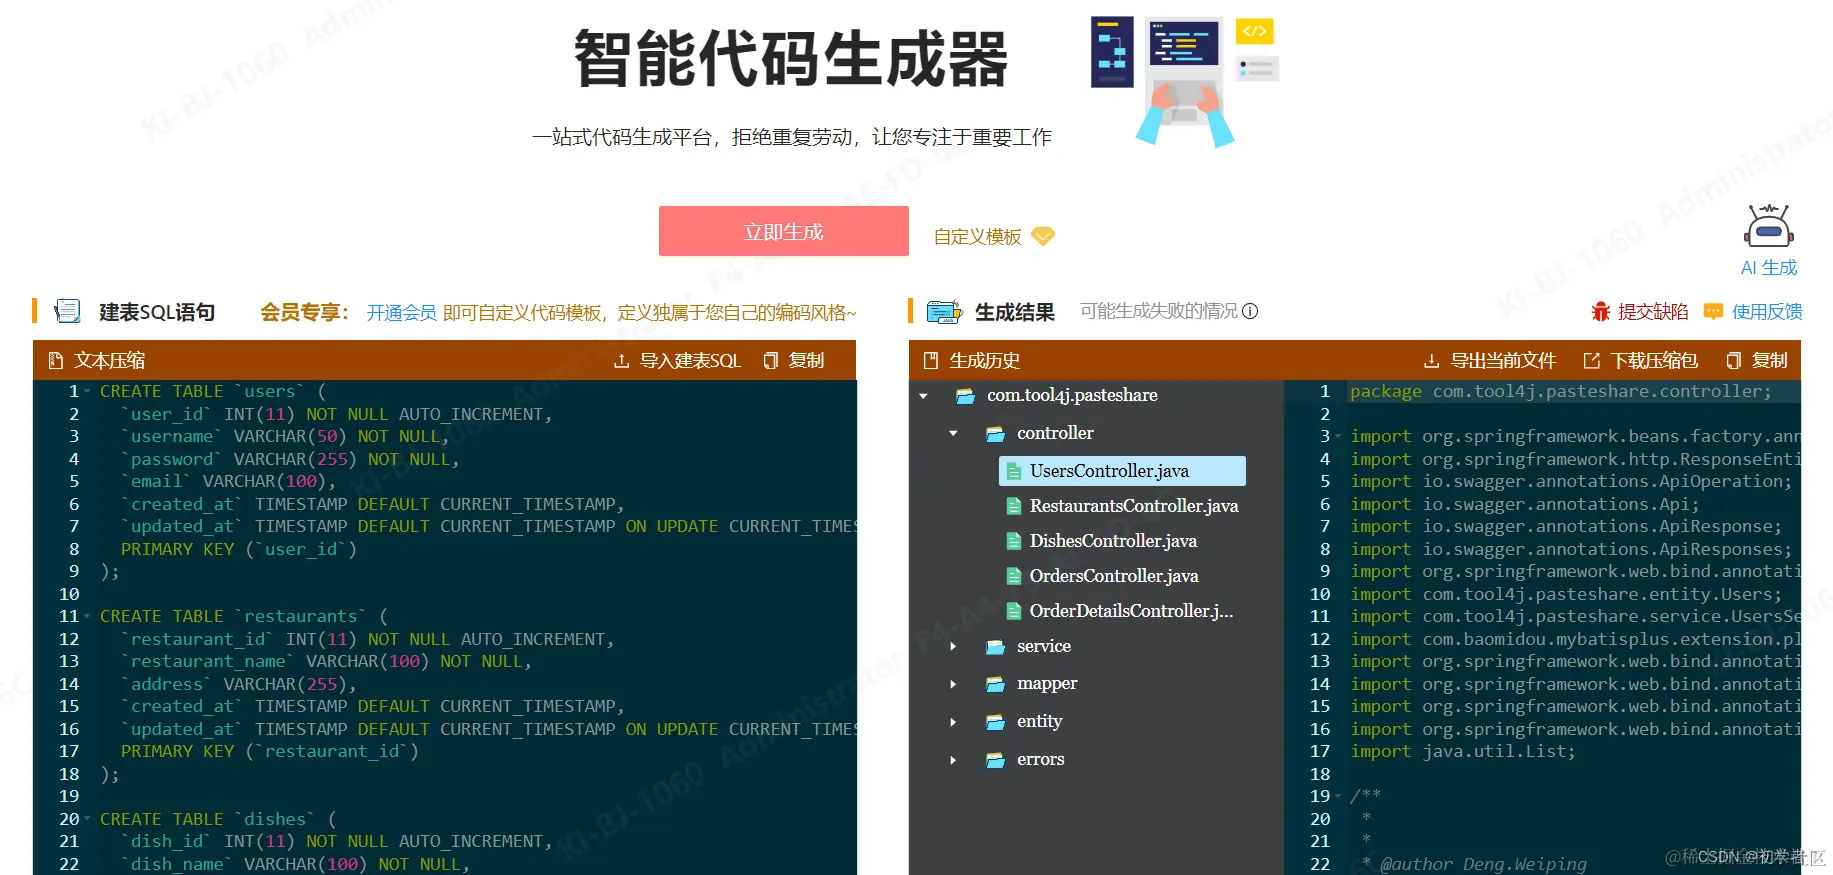The width and height of the screenshot is (1833, 875).
Task: Fold the comment block at line 19
Action: tap(1338, 796)
